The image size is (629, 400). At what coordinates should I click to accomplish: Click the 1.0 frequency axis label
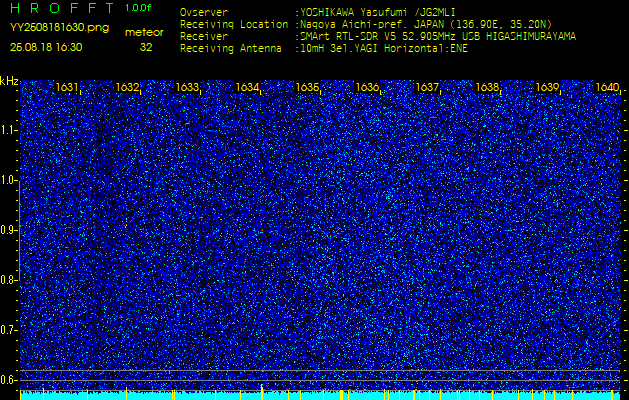click(9, 181)
